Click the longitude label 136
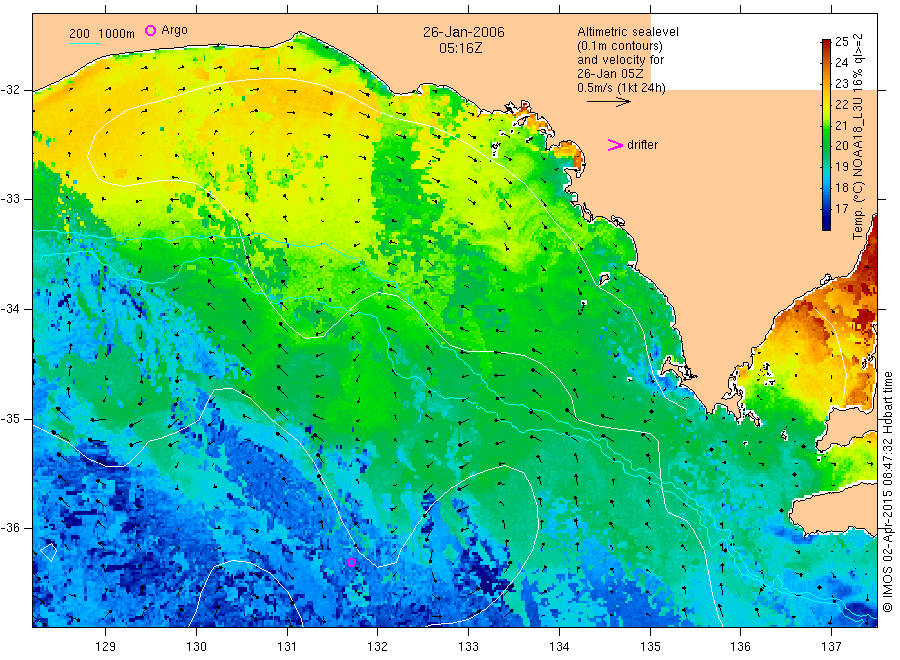This screenshot has height=660, width=900. click(740, 647)
